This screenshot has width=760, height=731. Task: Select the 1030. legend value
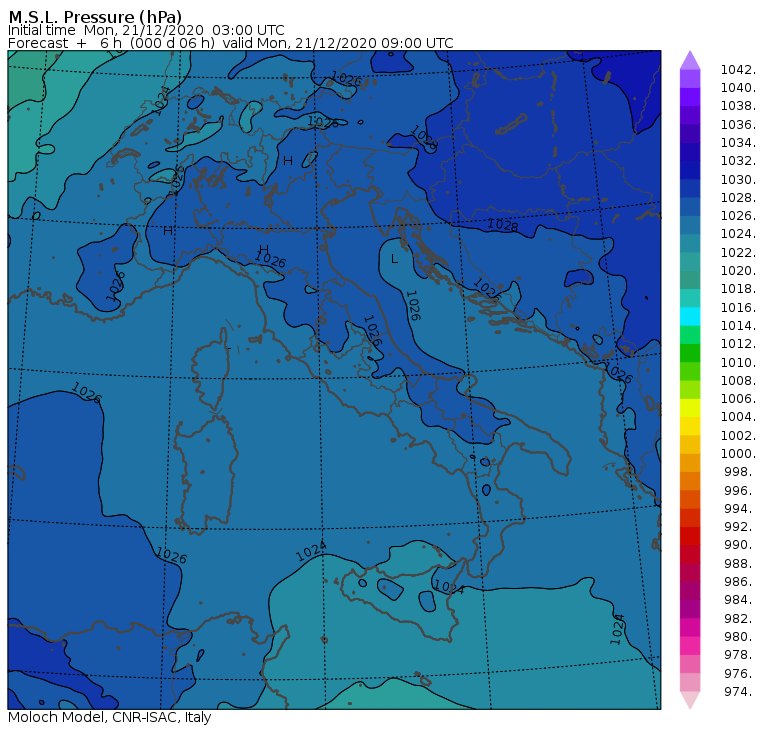(x=738, y=179)
